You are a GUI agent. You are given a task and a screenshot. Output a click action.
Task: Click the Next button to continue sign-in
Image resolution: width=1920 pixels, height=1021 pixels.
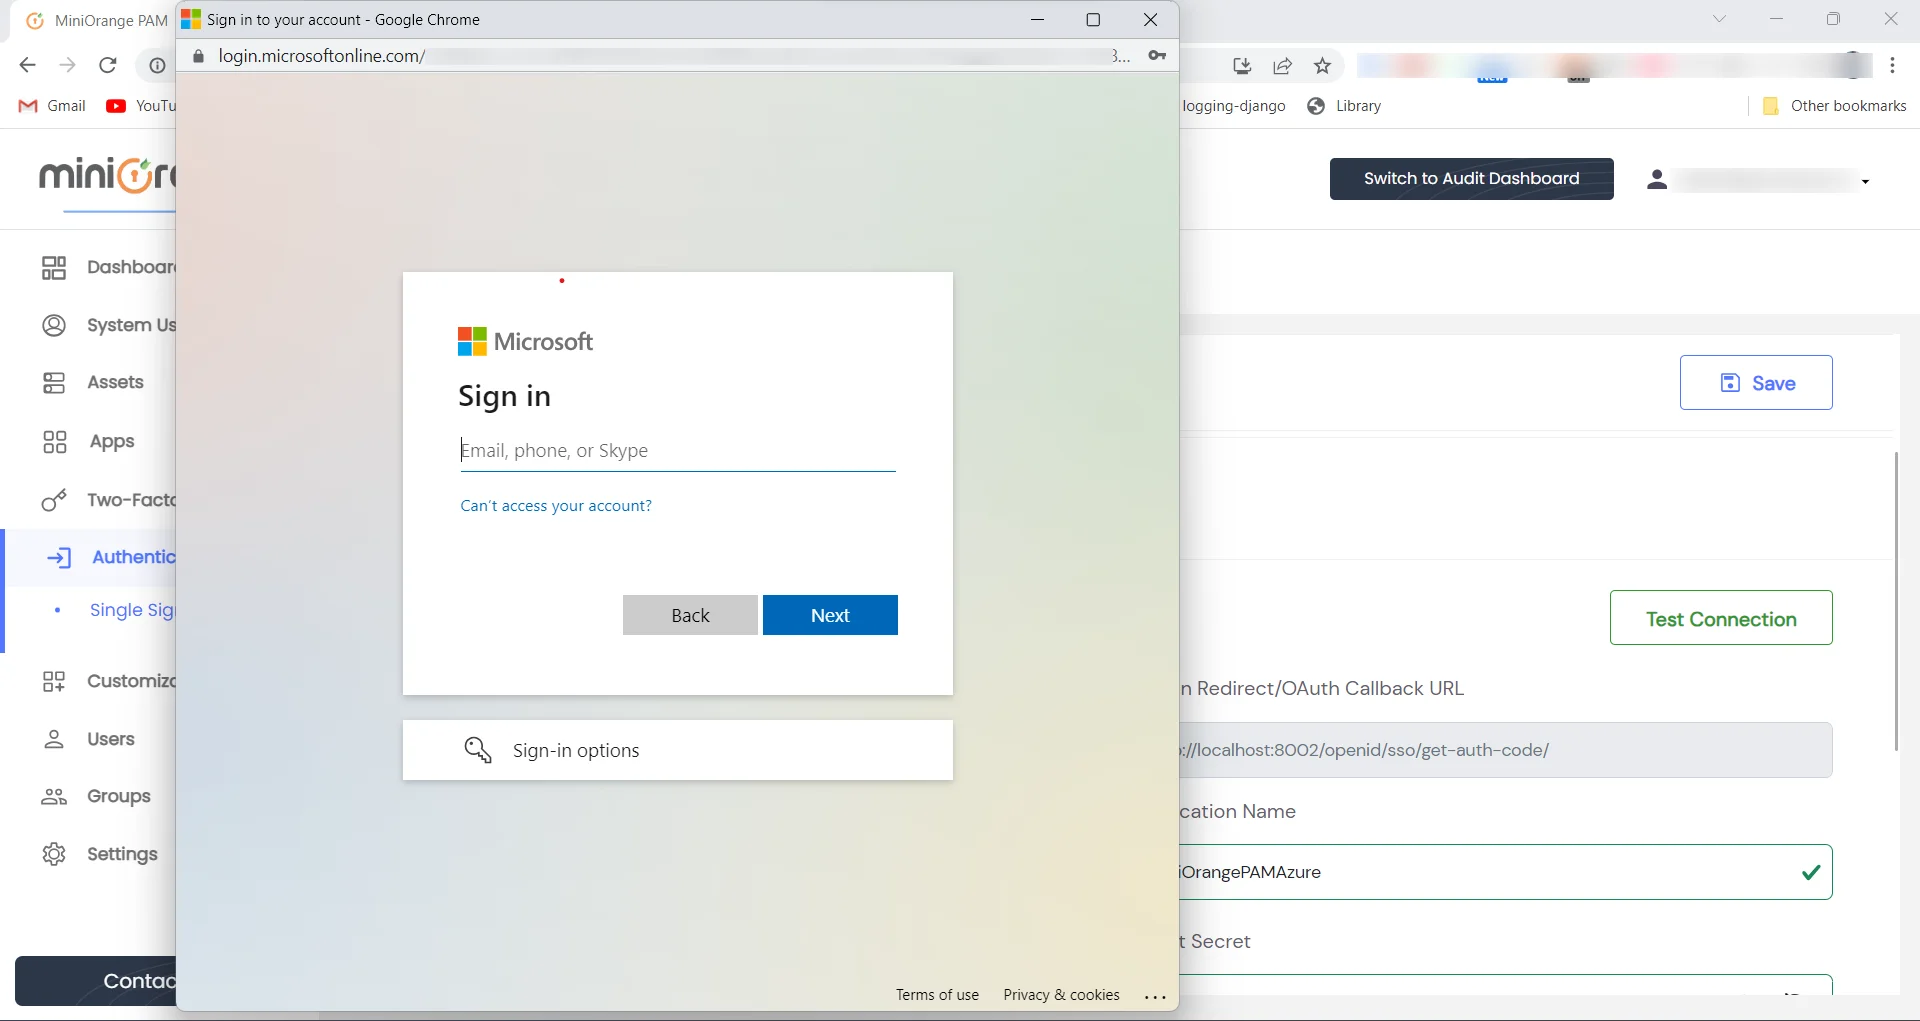click(830, 615)
